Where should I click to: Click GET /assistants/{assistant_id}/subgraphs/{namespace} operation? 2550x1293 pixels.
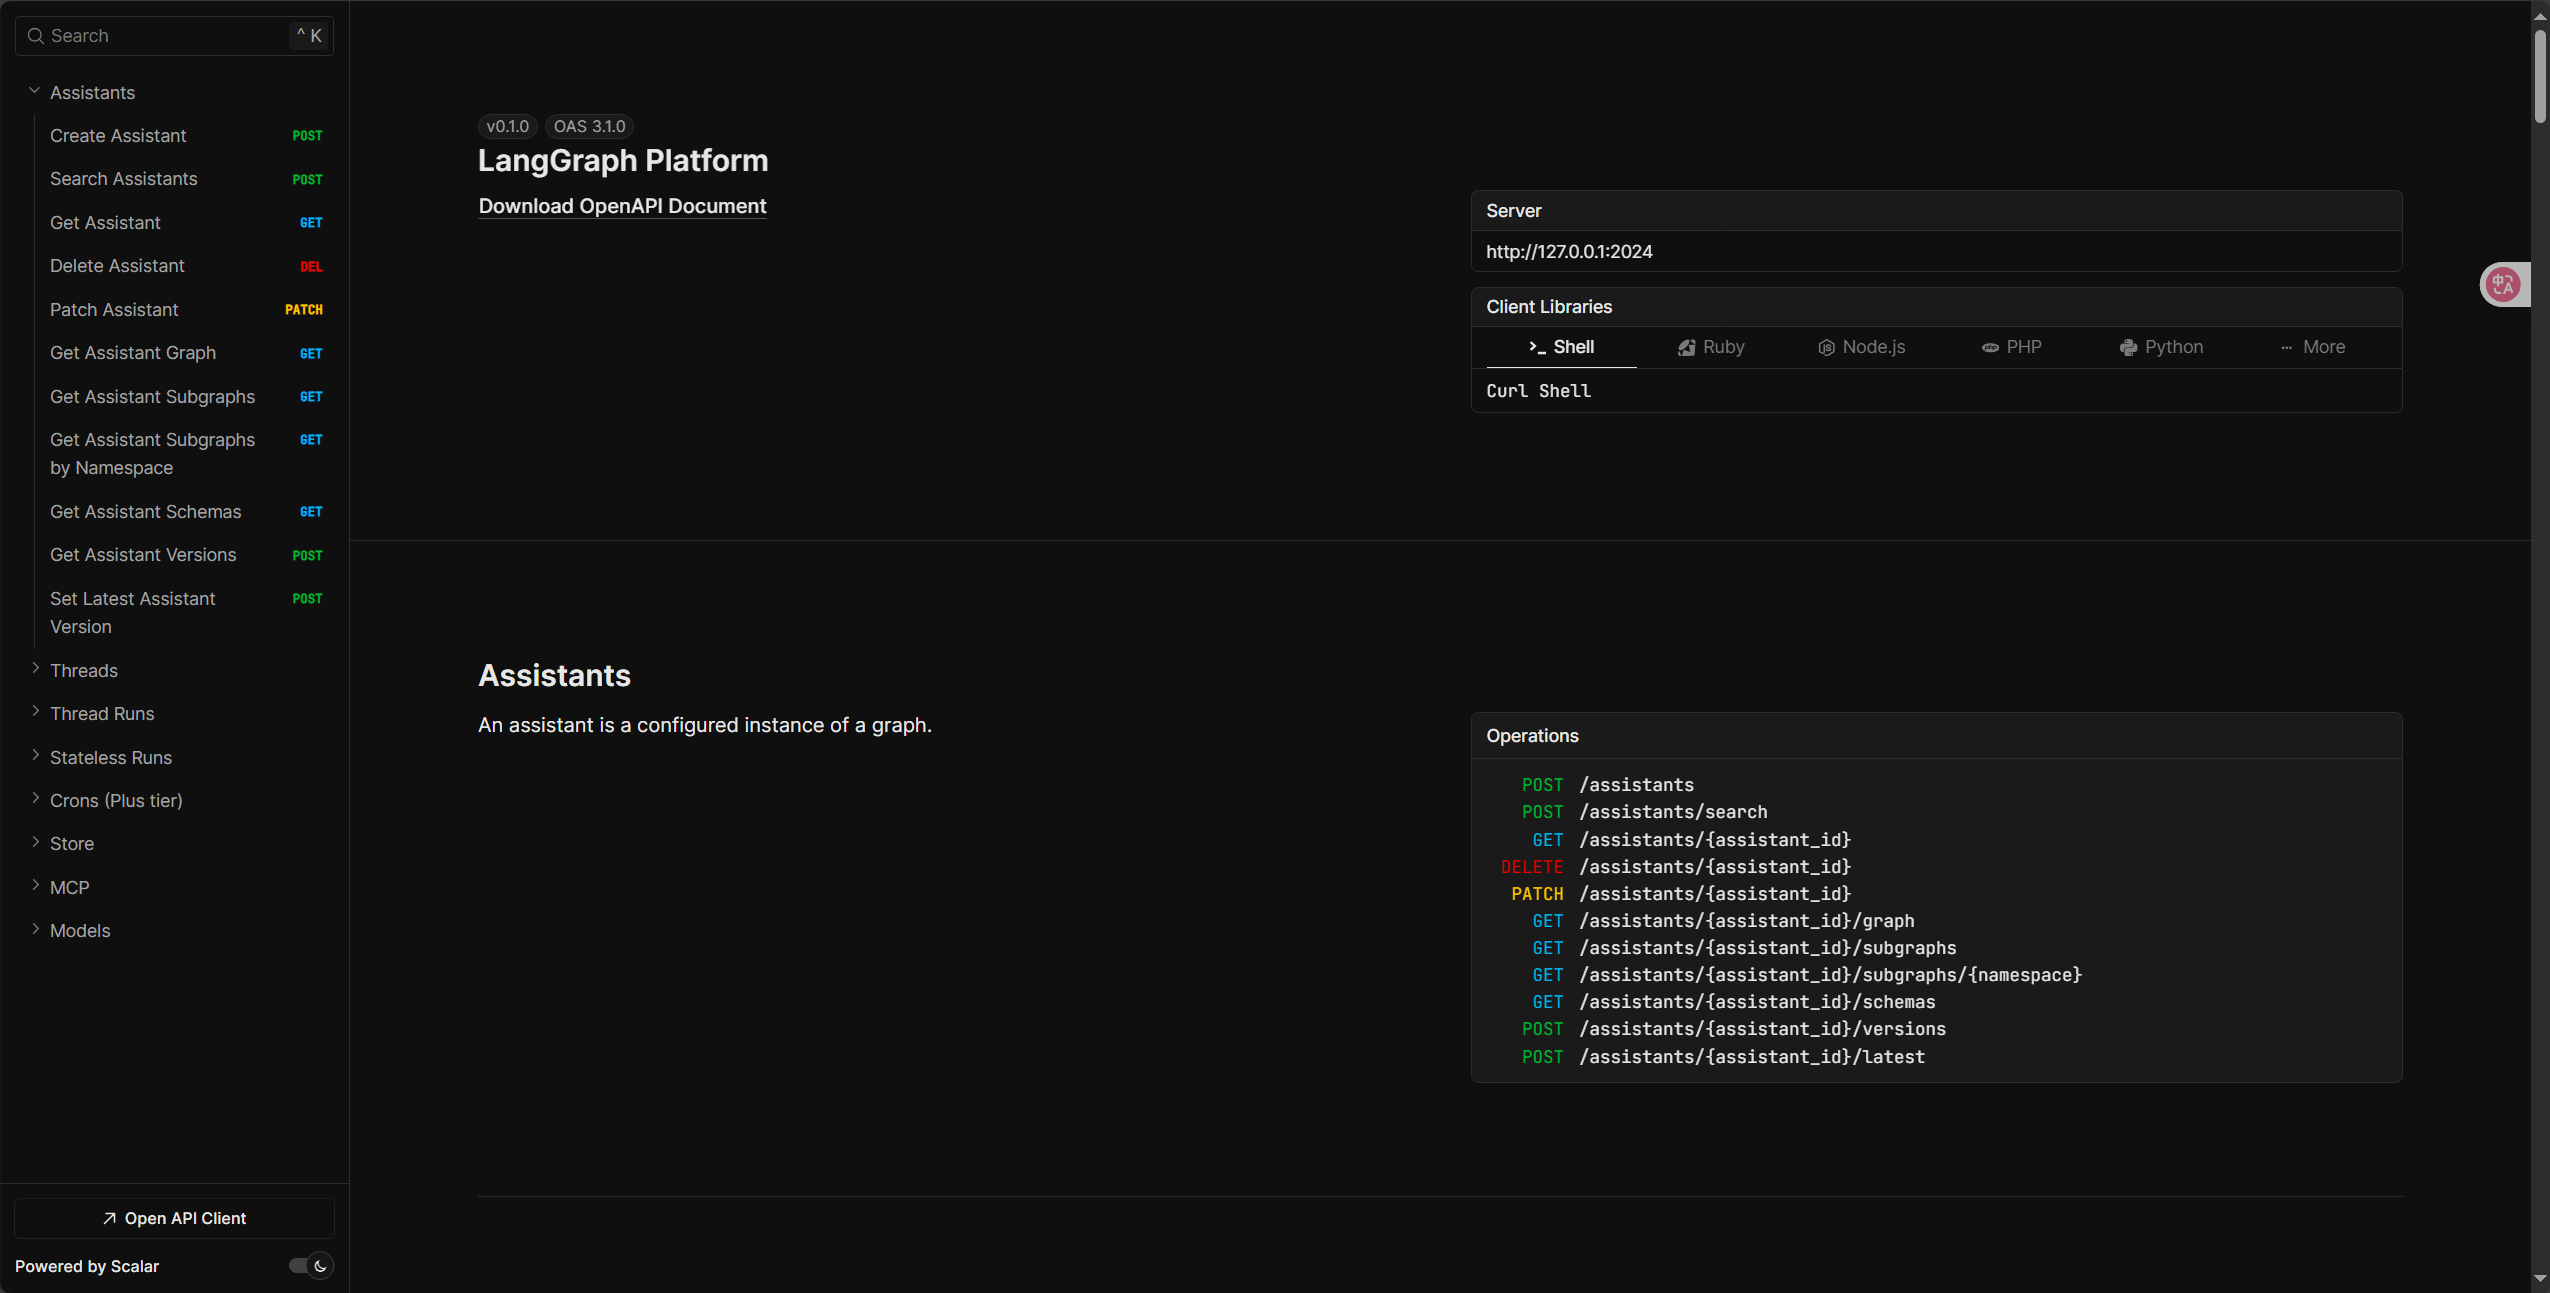[1807, 975]
